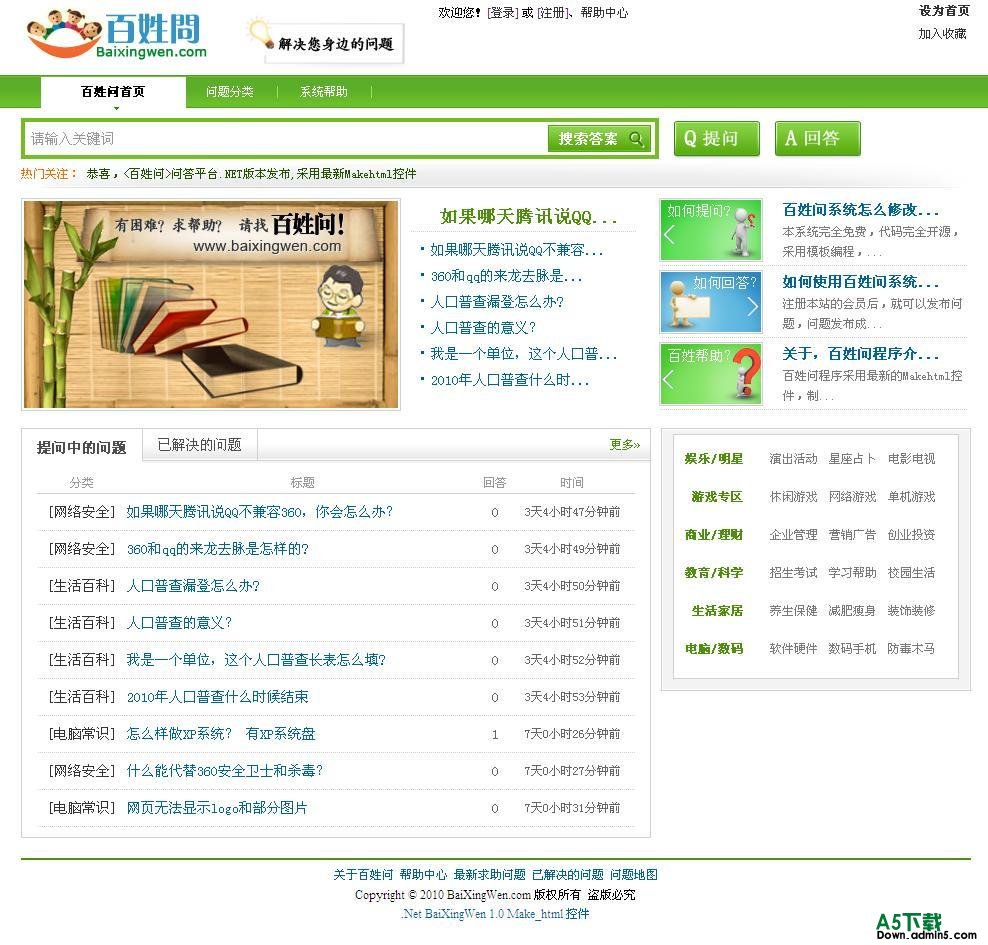This screenshot has height=945, width=988.
Task: Open the 如何回答? blue thumbnail
Action: tap(711, 302)
